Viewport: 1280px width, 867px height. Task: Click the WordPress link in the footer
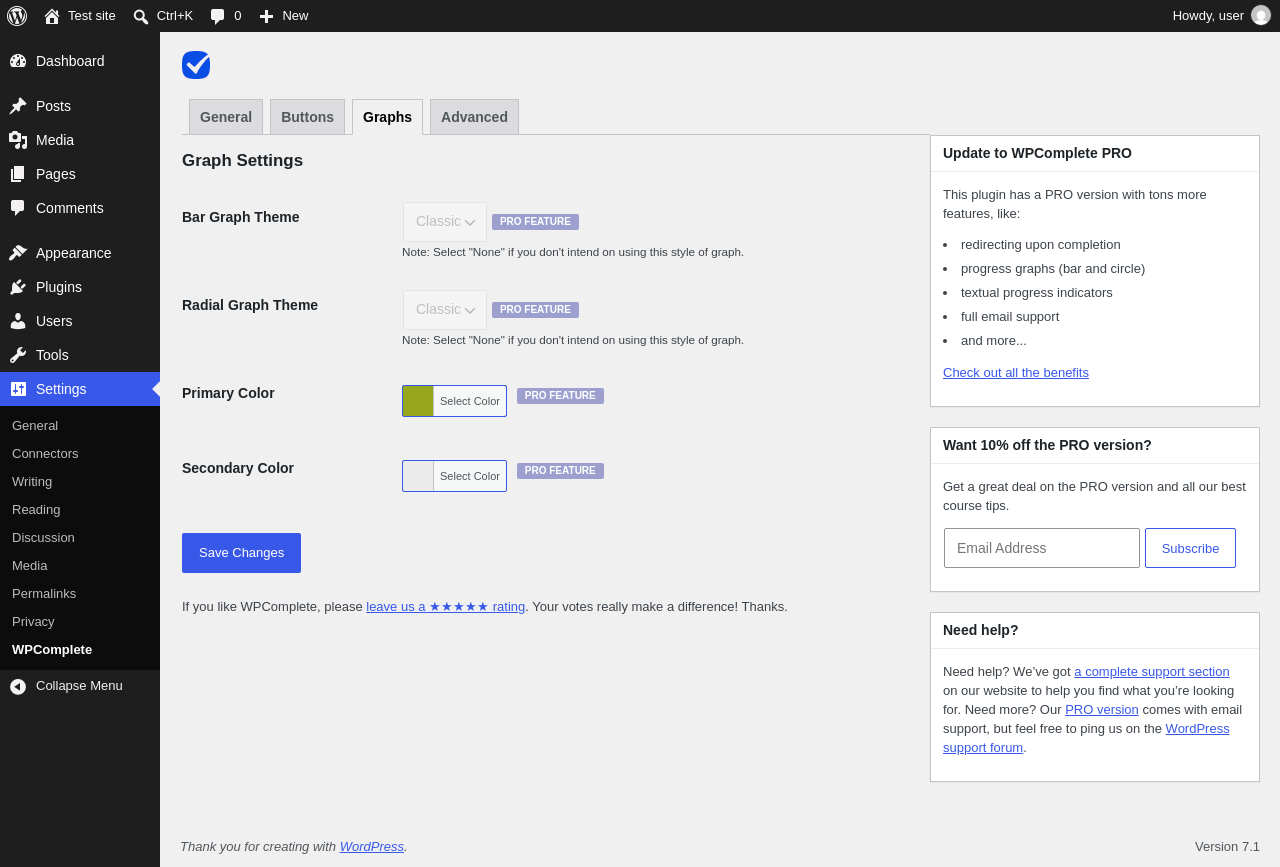(x=372, y=847)
